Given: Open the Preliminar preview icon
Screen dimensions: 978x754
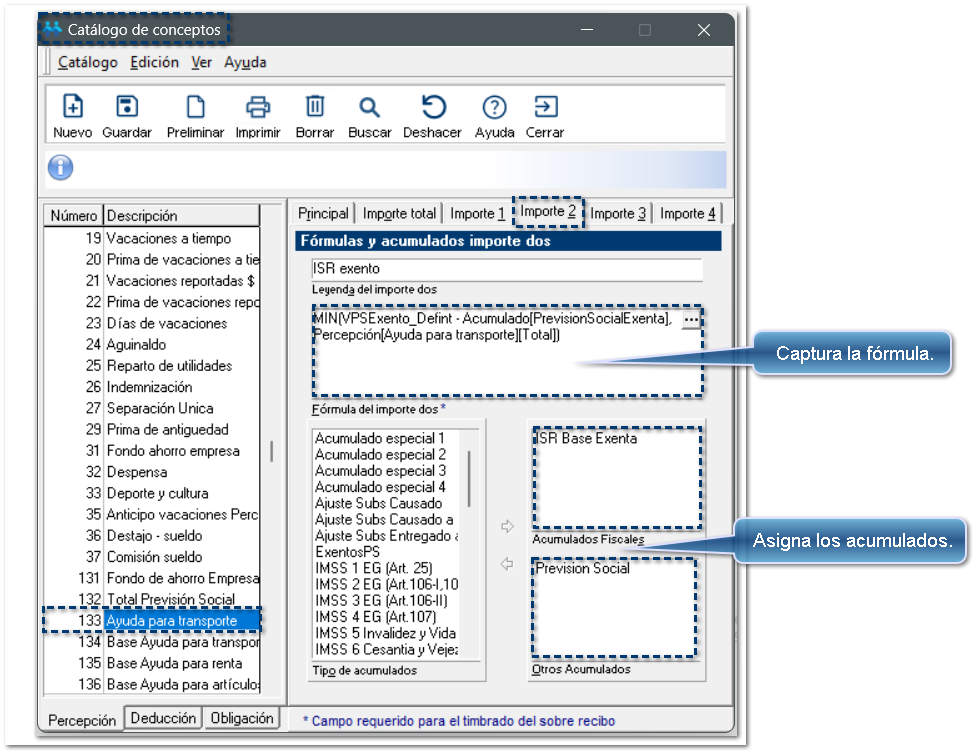Looking at the screenshot, I should tap(195, 107).
